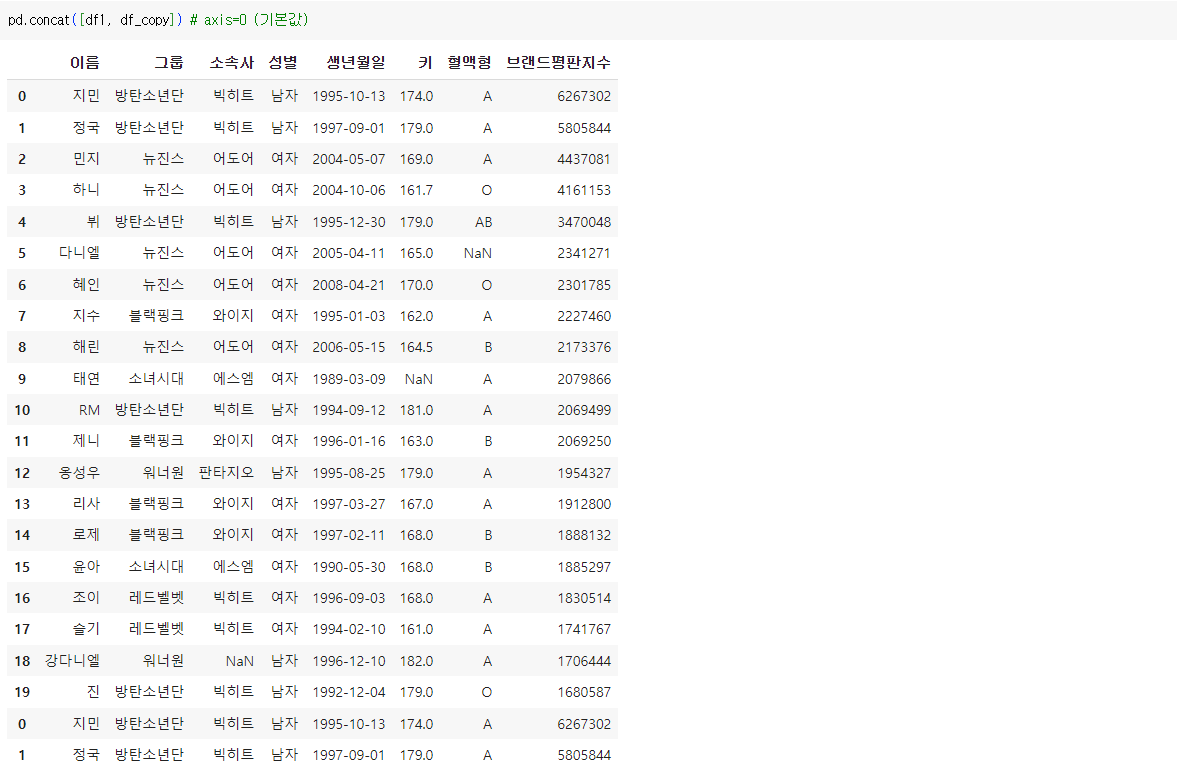Select the 이름 column header
1177x770 pixels.
click(x=85, y=62)
